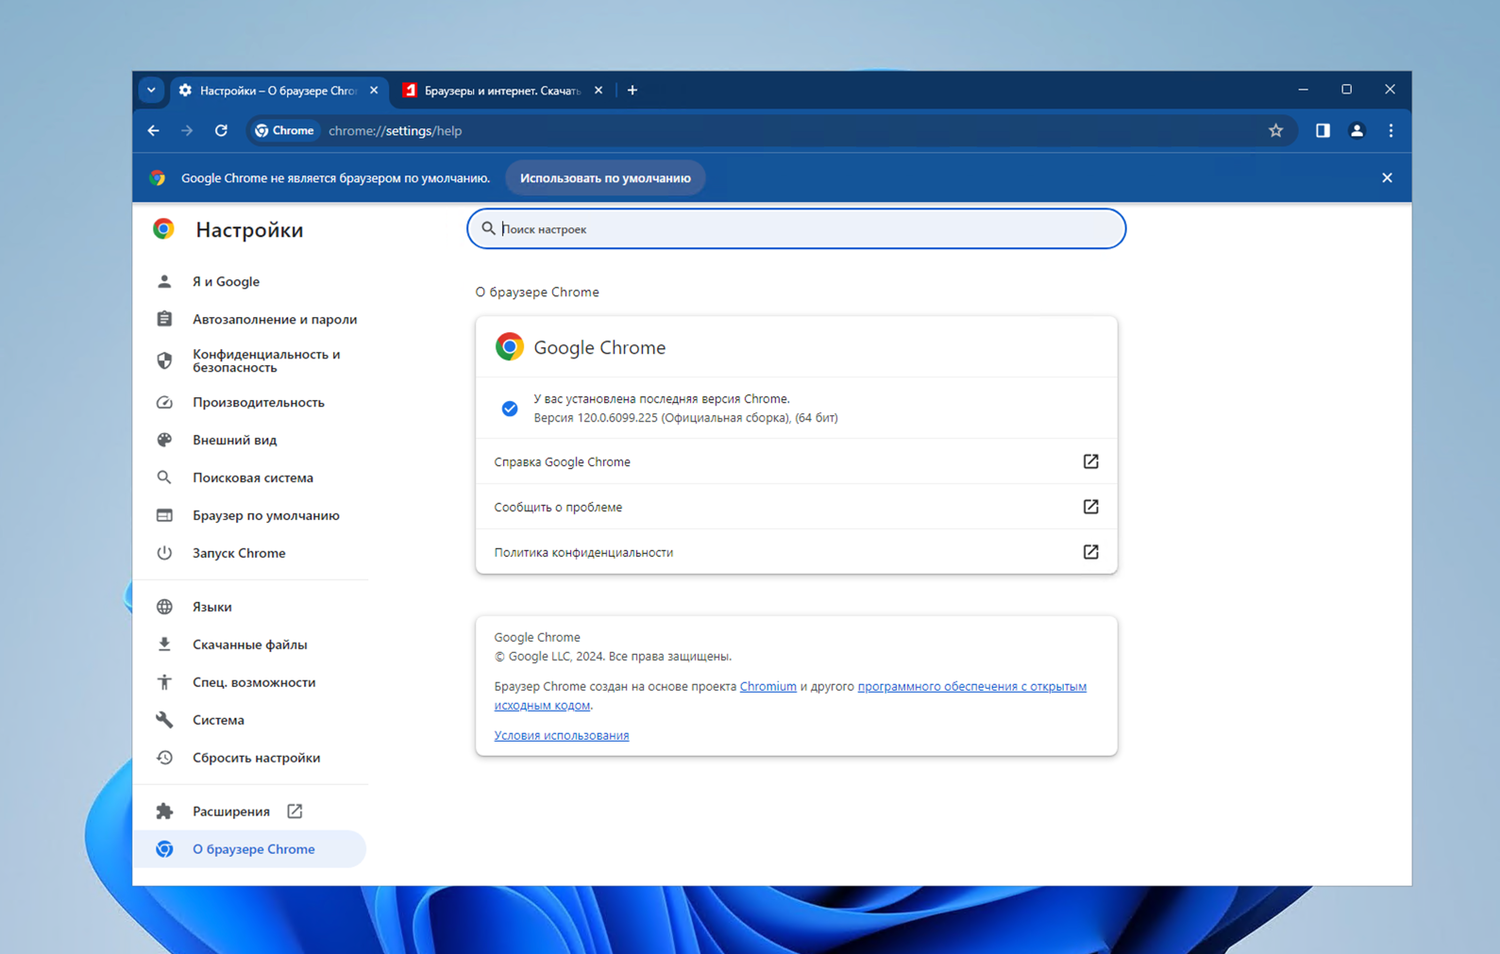
Task: Click the person icon beside Я и Google
Action: pos(165,282)
